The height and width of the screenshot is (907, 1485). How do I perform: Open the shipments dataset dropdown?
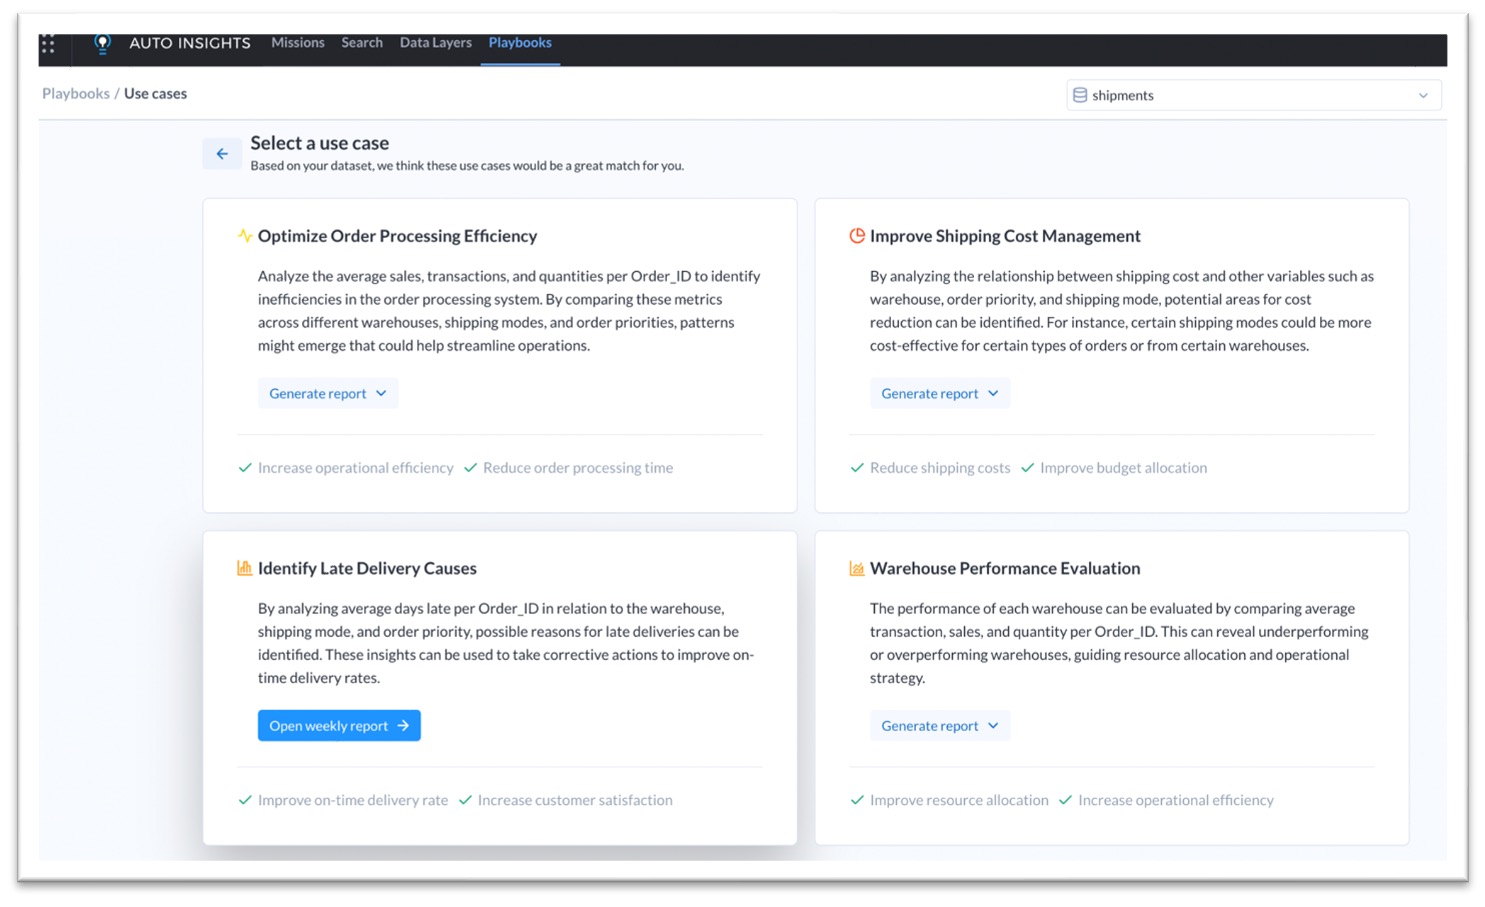coord(1254,95)
